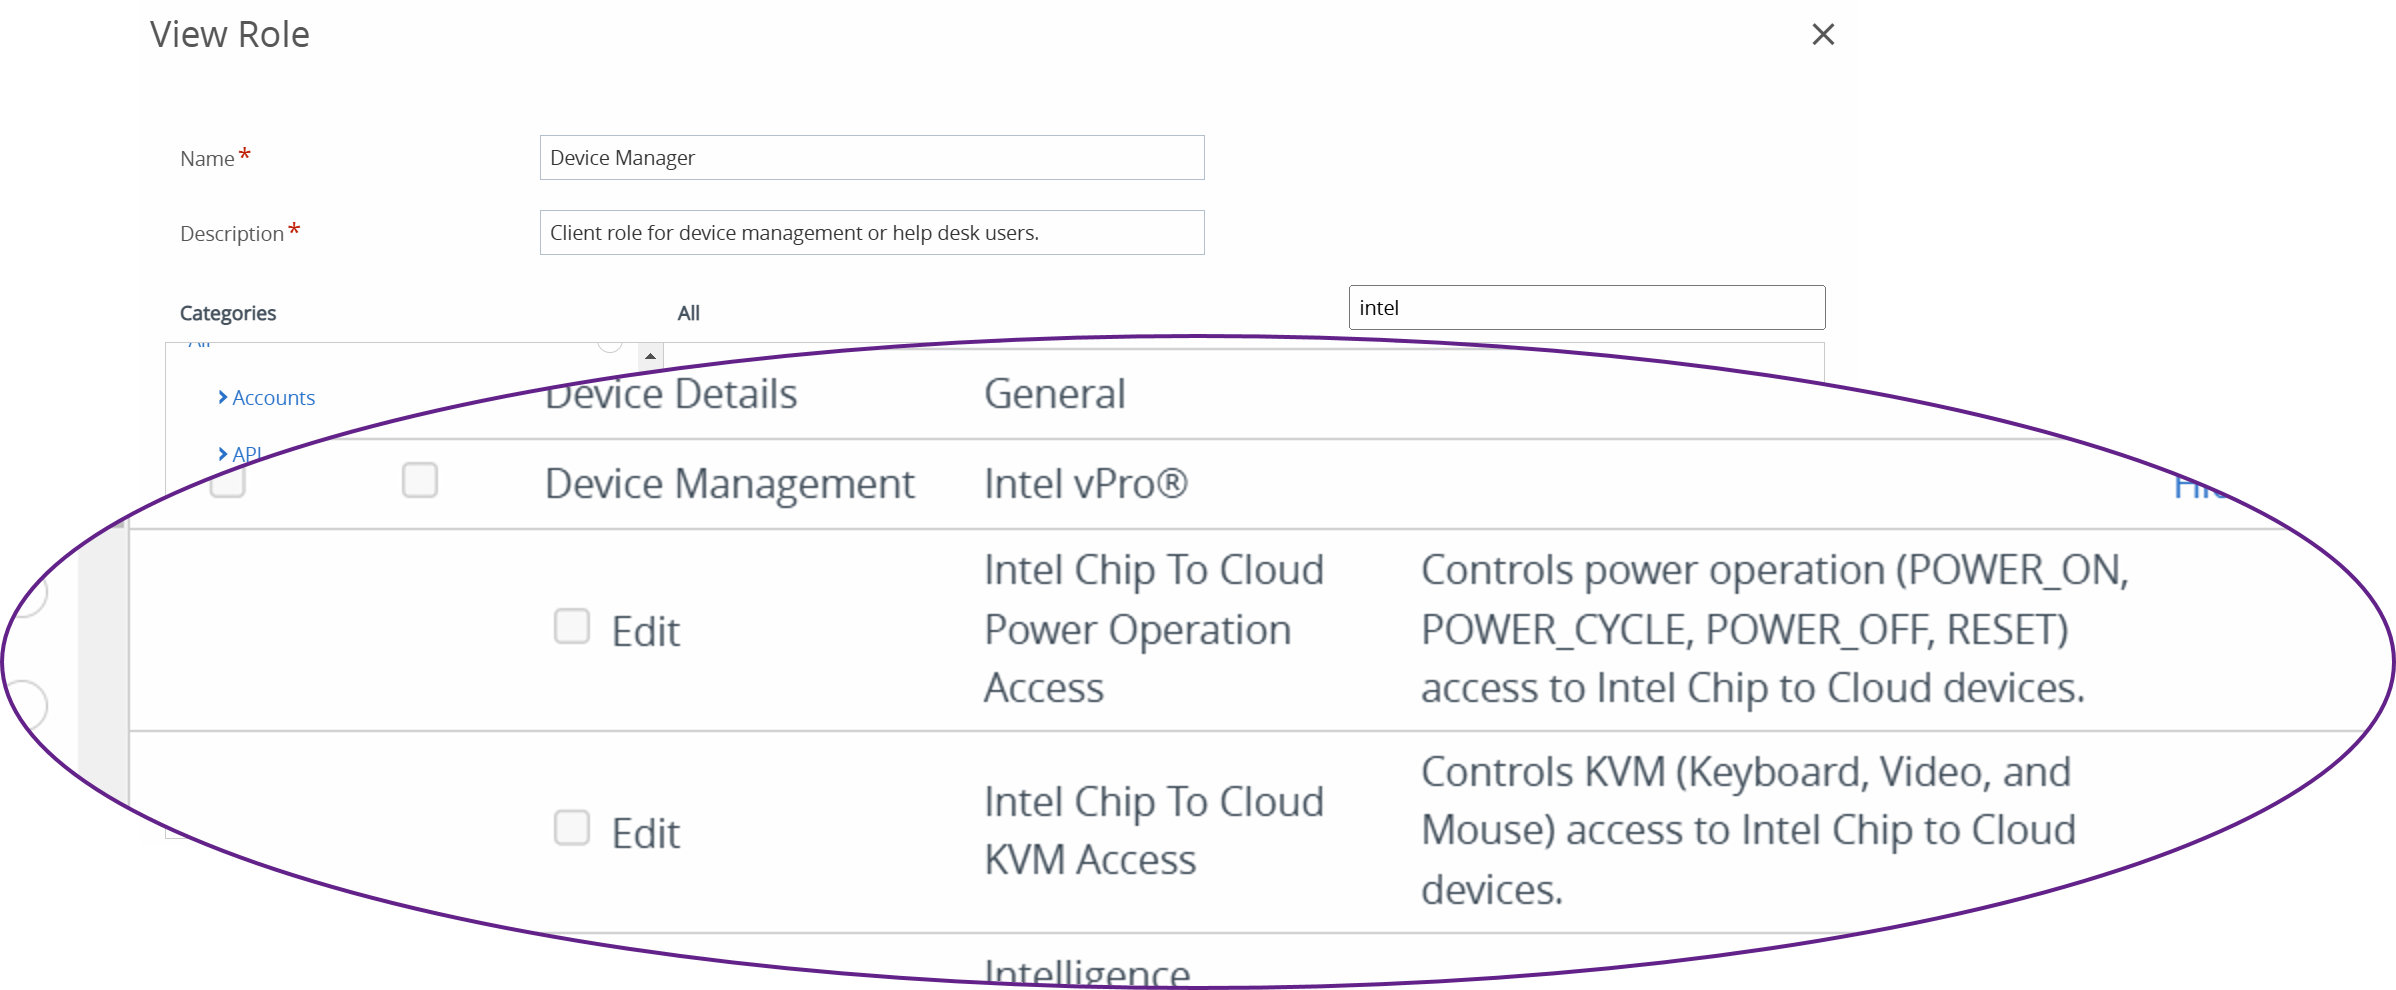Click the scroll-up arrow of the categories list
The width and height of the screenshot is (2396, 990).
(650, 356)
